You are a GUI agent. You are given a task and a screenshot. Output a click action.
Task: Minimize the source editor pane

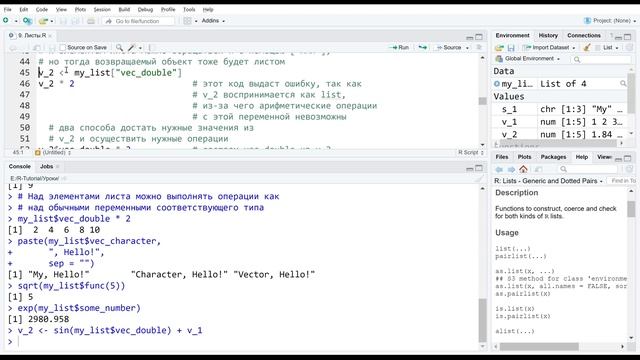470,37
